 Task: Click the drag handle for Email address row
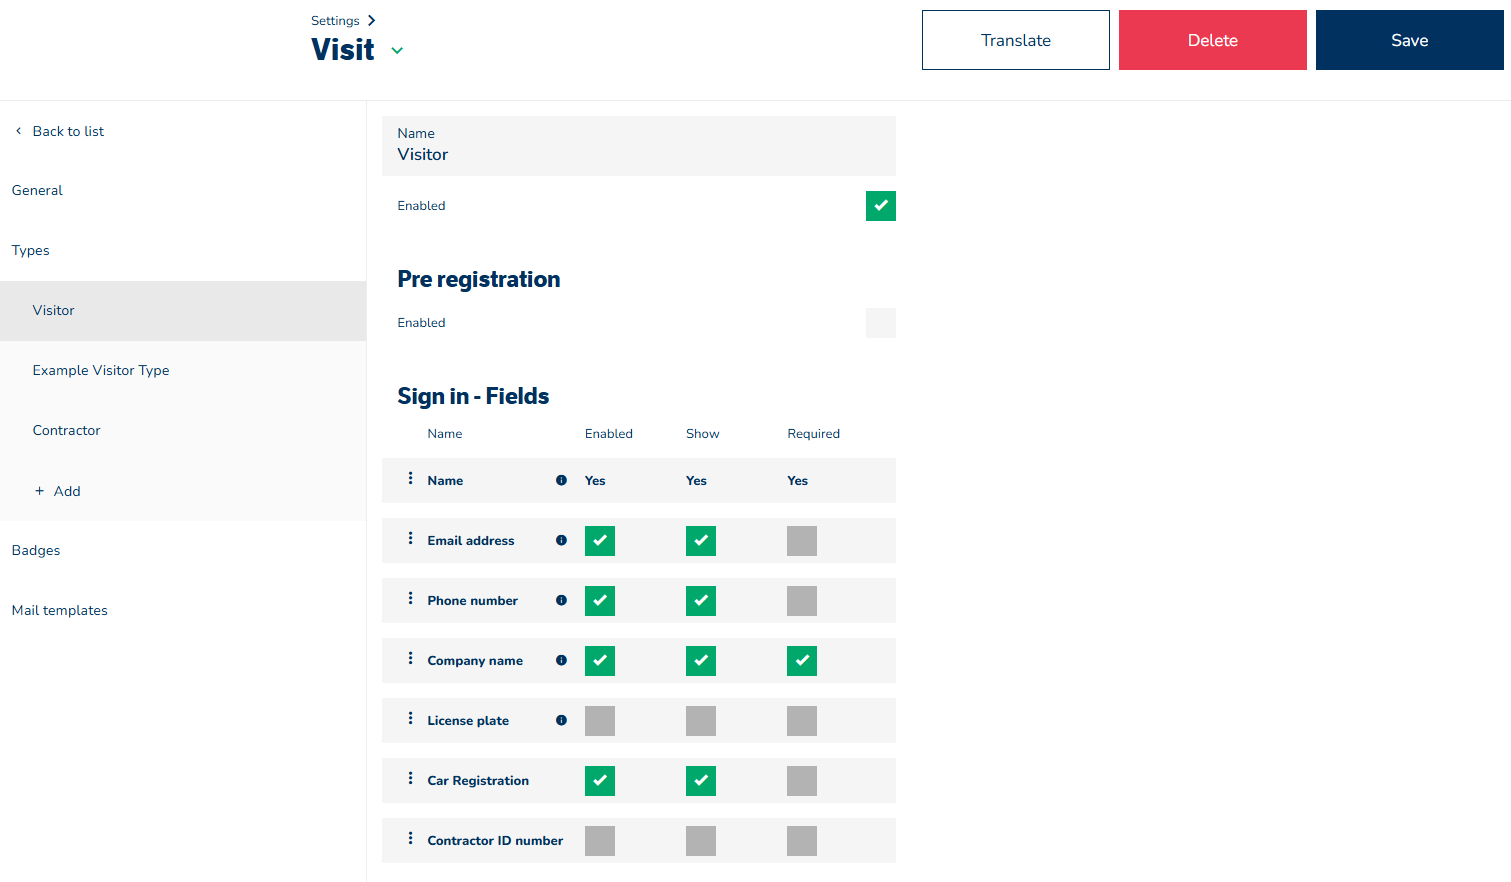pos(410,539)
